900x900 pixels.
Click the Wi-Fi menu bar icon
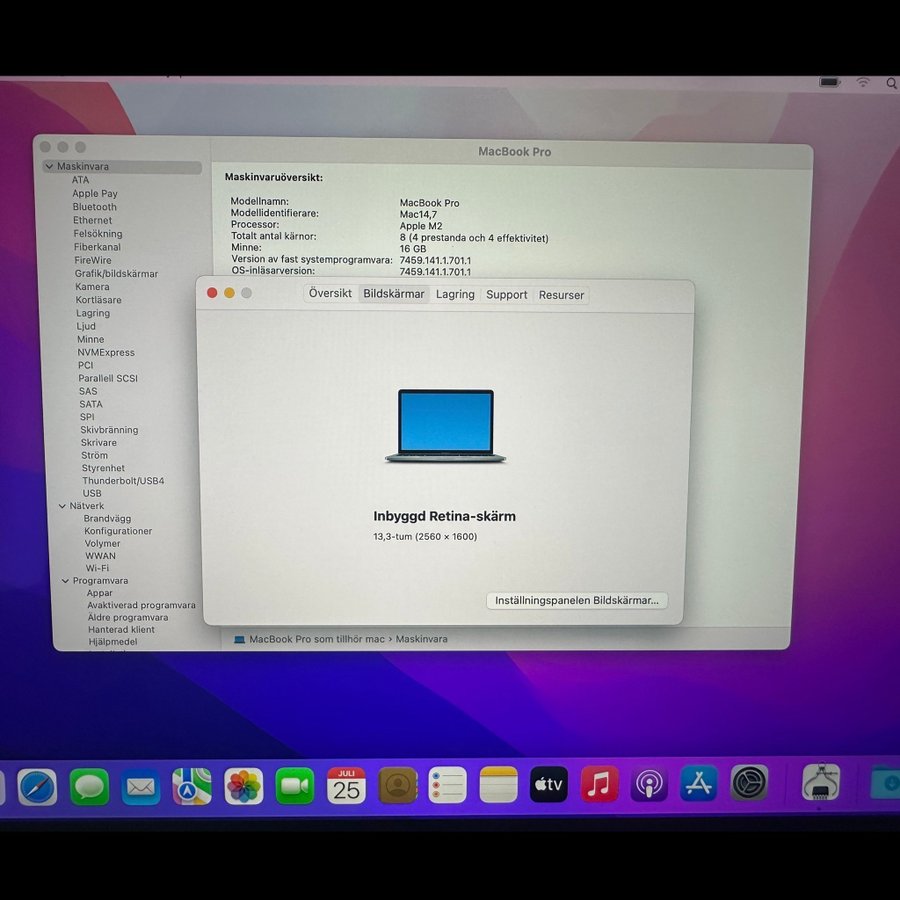pyautogui.click(x=863, y=83)
